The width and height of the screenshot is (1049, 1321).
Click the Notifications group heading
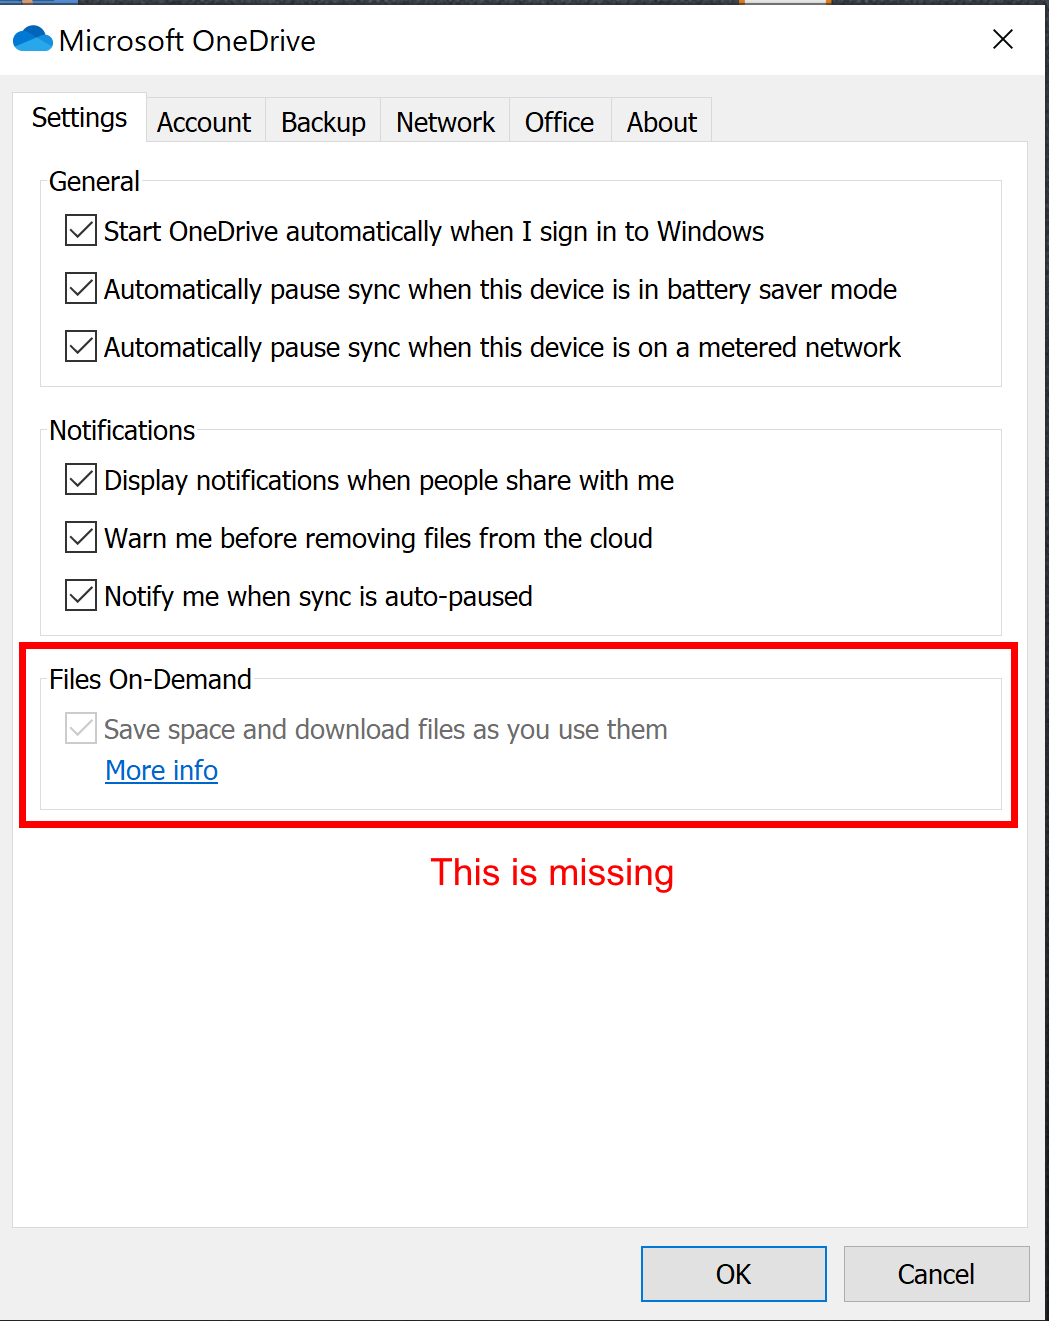[x=122, y=430]
